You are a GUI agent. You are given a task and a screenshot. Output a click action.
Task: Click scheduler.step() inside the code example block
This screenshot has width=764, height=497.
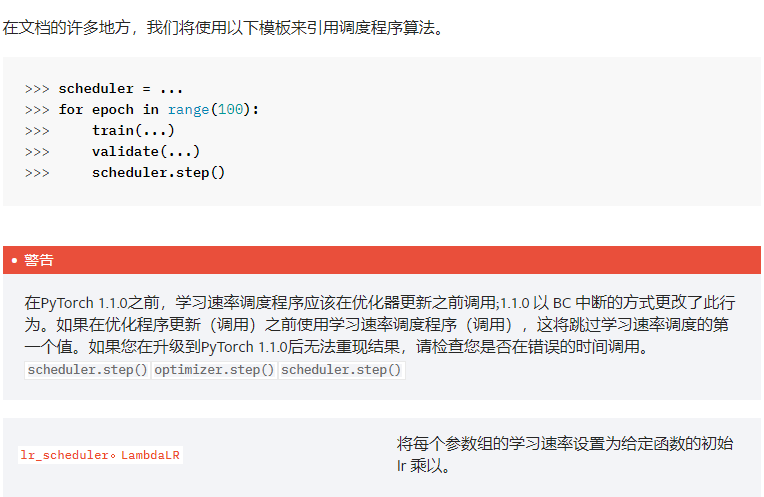pyautogui.click(x=158, y=172)
